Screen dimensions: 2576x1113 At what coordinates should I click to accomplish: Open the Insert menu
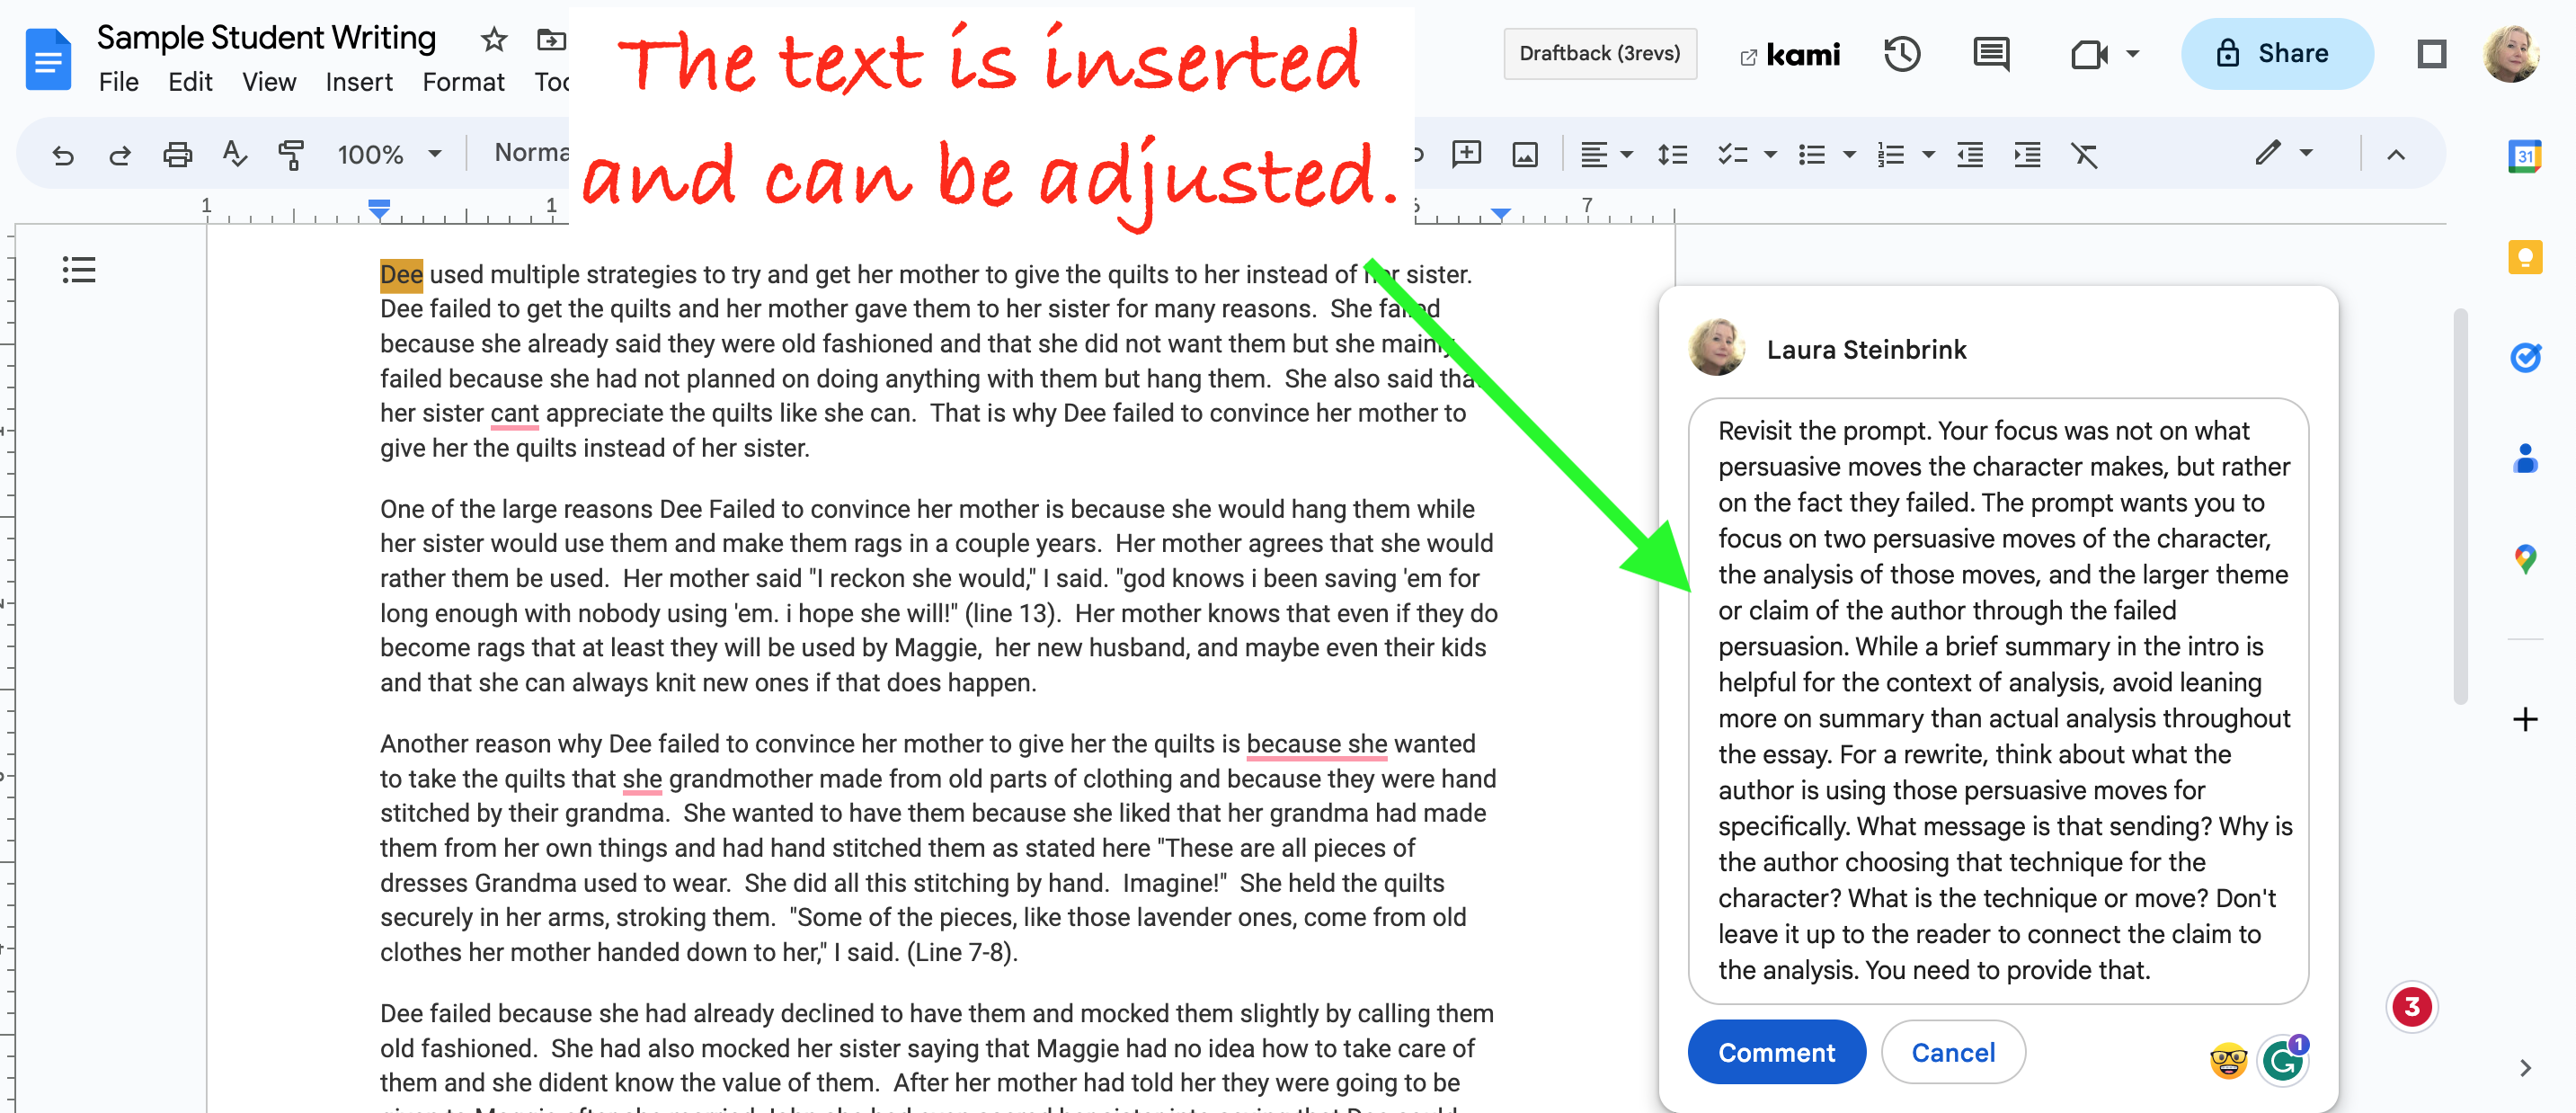click(359, 82)
